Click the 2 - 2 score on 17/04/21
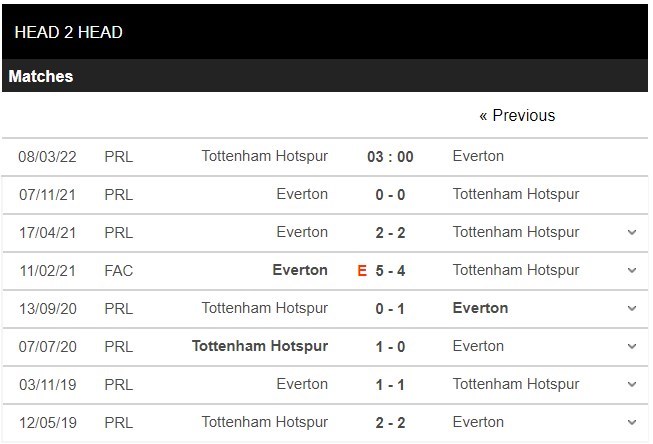 (390, 232)
